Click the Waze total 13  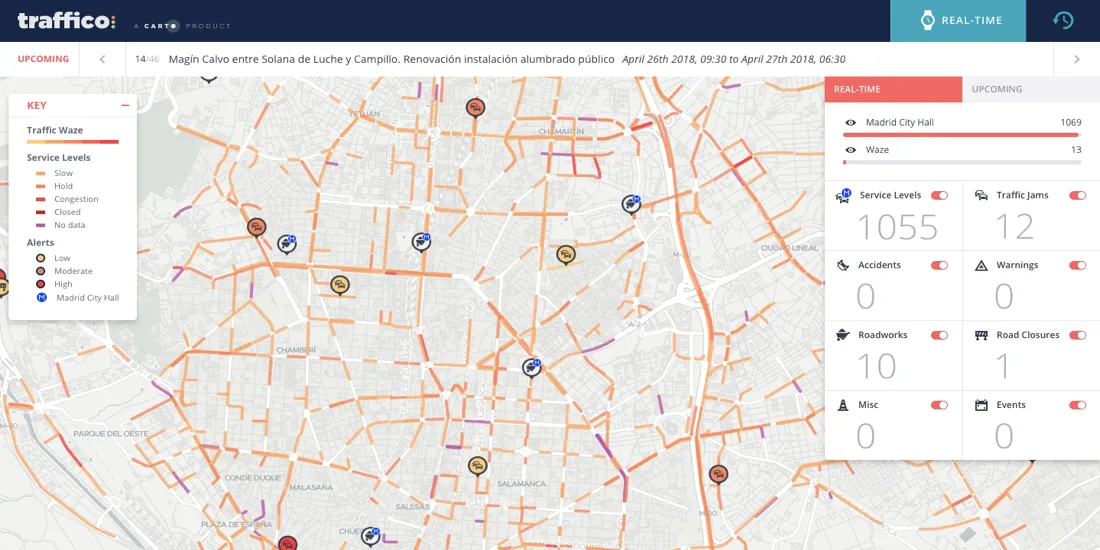click(1075, 150)
